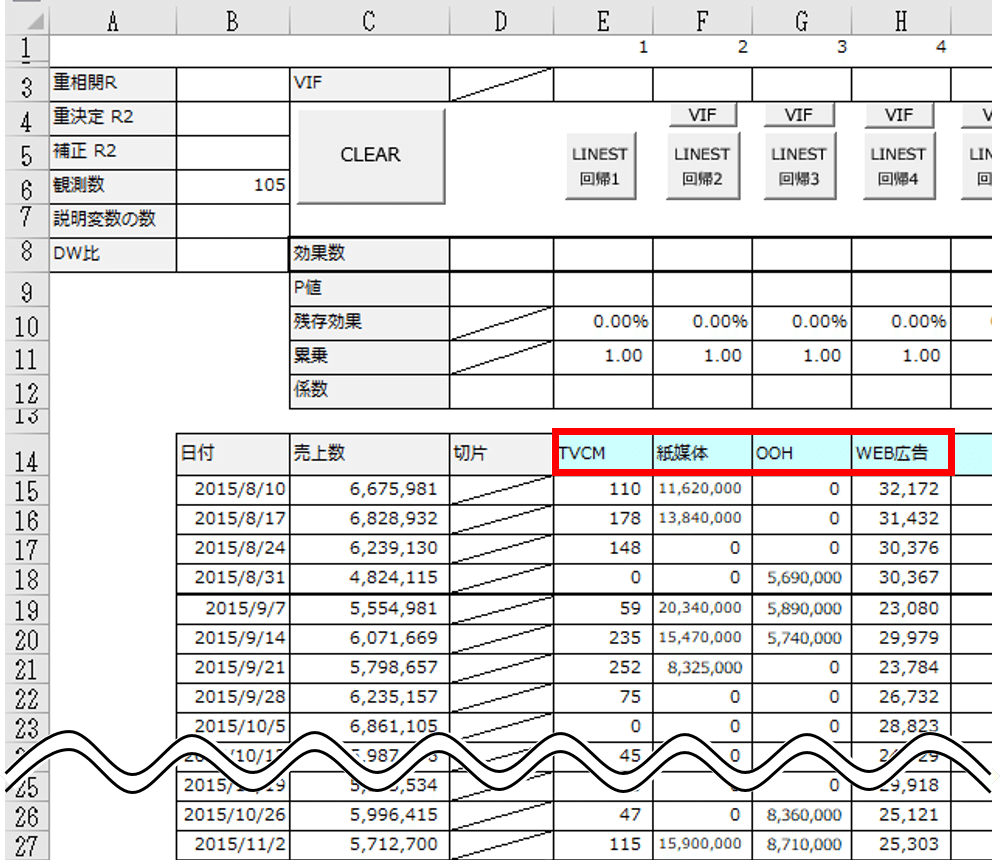
Task: Click the DW比 value cell
Action: point(233,255)
